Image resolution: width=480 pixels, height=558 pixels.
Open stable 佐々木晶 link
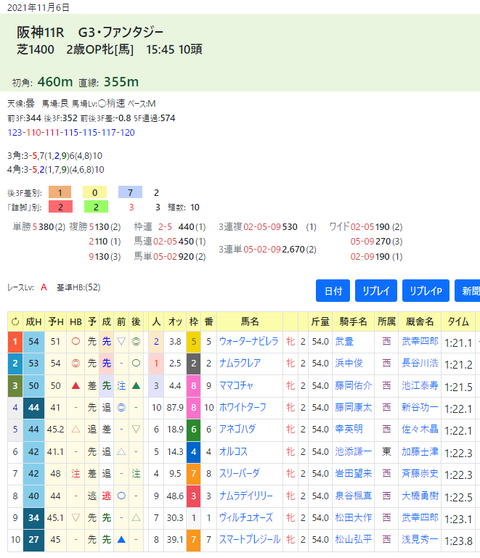420,430
